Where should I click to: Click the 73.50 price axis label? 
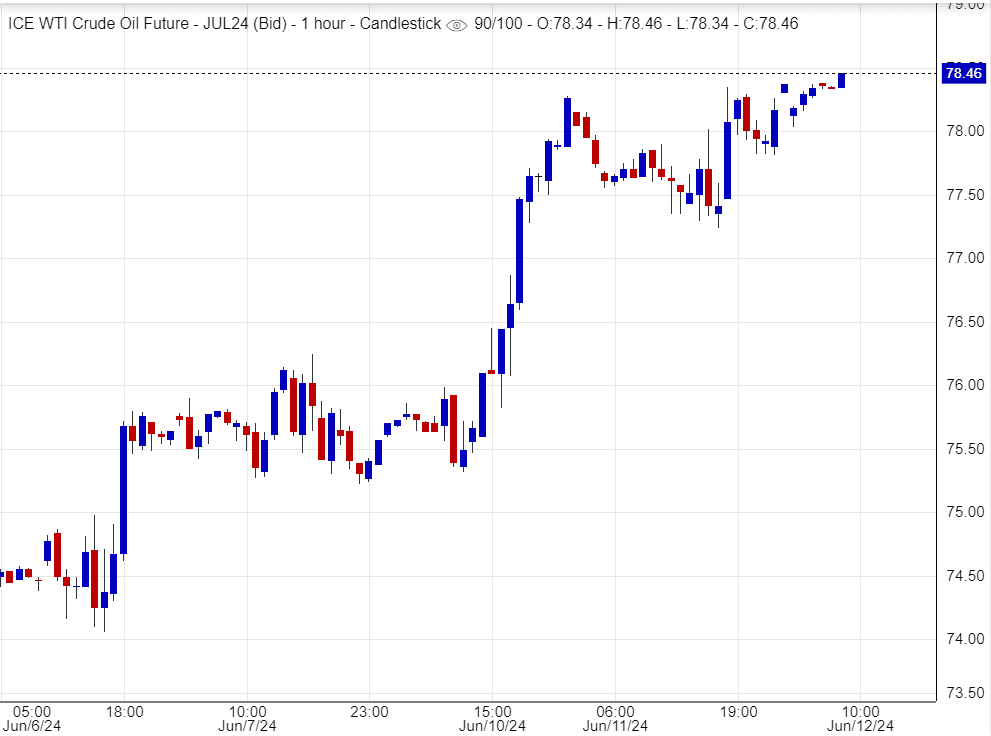coord(965,692)
